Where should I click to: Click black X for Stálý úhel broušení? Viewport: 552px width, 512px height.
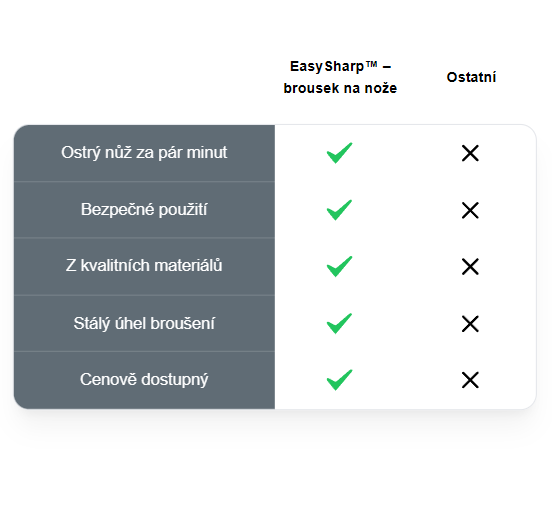[470, 324]
